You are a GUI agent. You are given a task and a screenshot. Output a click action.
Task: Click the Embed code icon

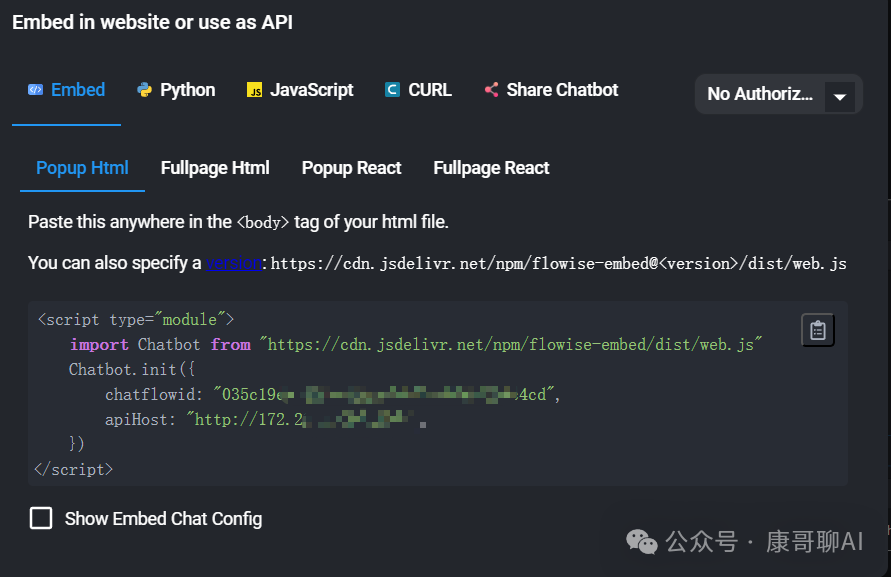(35, 90)
